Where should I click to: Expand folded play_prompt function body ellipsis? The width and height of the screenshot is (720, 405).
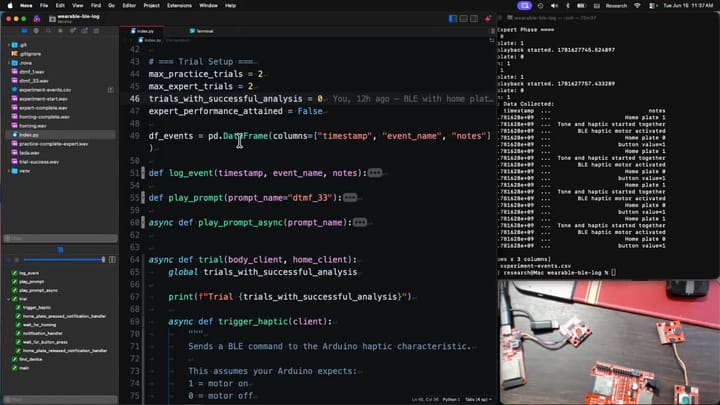pos(350,197)
